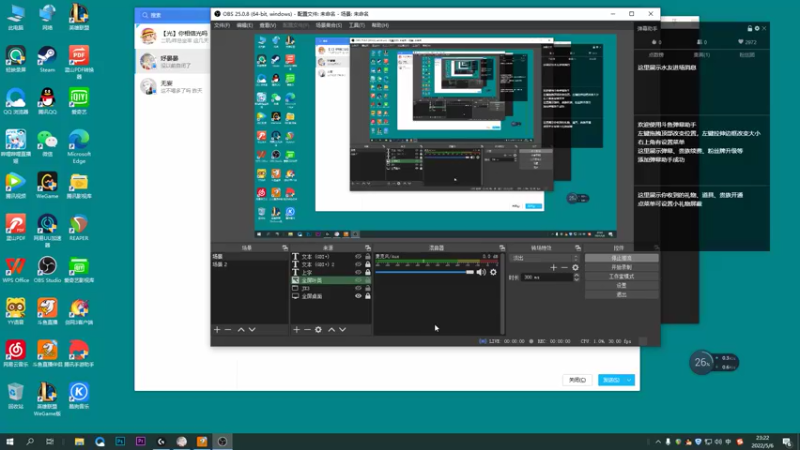
Task: Open Premiere Pro from the taskbar
Action: [x=140, y=441]
